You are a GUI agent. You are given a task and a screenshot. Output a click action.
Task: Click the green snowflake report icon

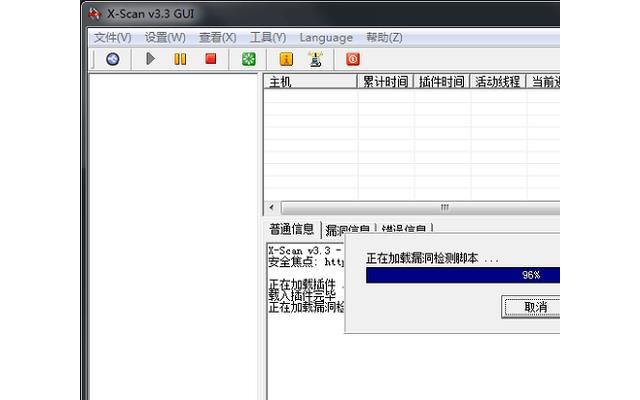[249, 59]
